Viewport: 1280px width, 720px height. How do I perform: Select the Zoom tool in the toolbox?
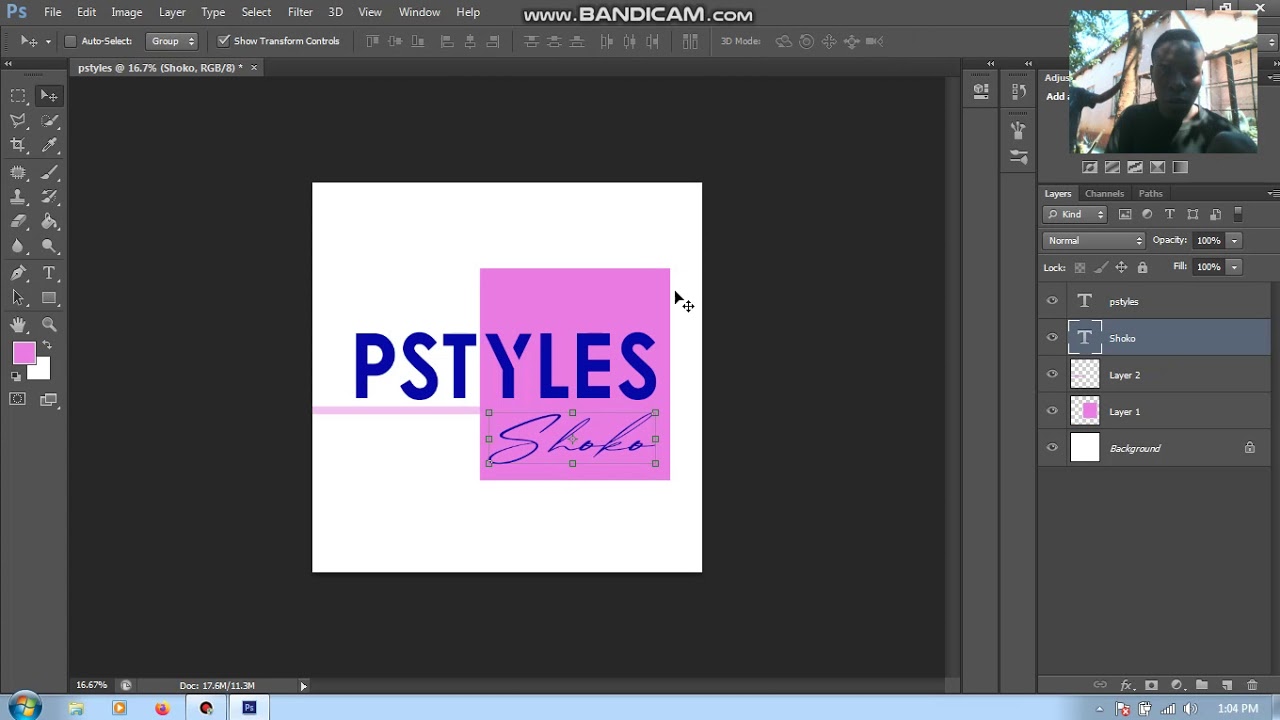[49, 325]
